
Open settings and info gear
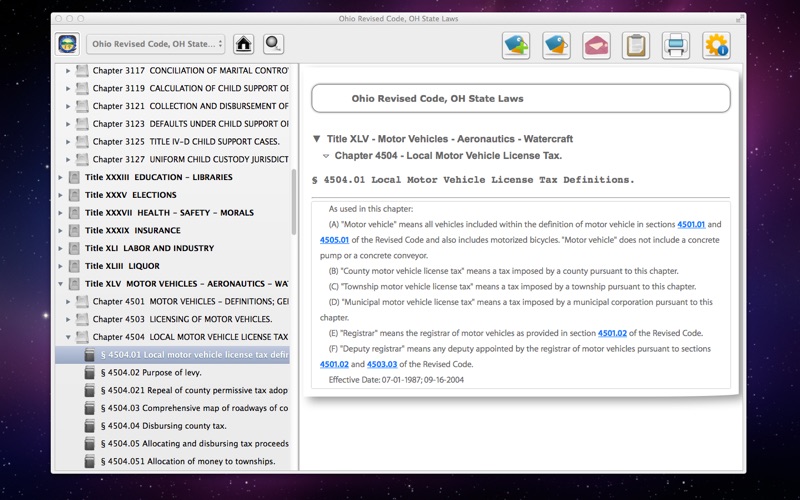(x=716, y=45)
